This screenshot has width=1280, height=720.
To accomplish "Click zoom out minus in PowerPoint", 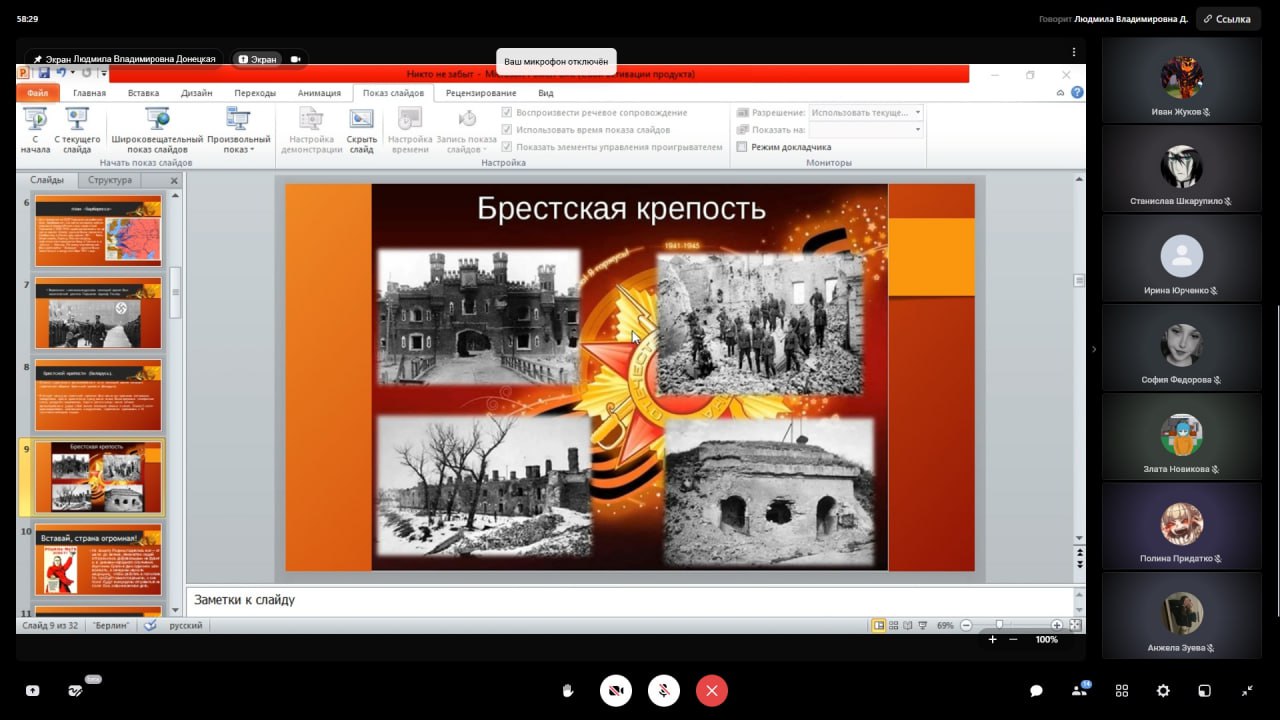I will 966,625.
